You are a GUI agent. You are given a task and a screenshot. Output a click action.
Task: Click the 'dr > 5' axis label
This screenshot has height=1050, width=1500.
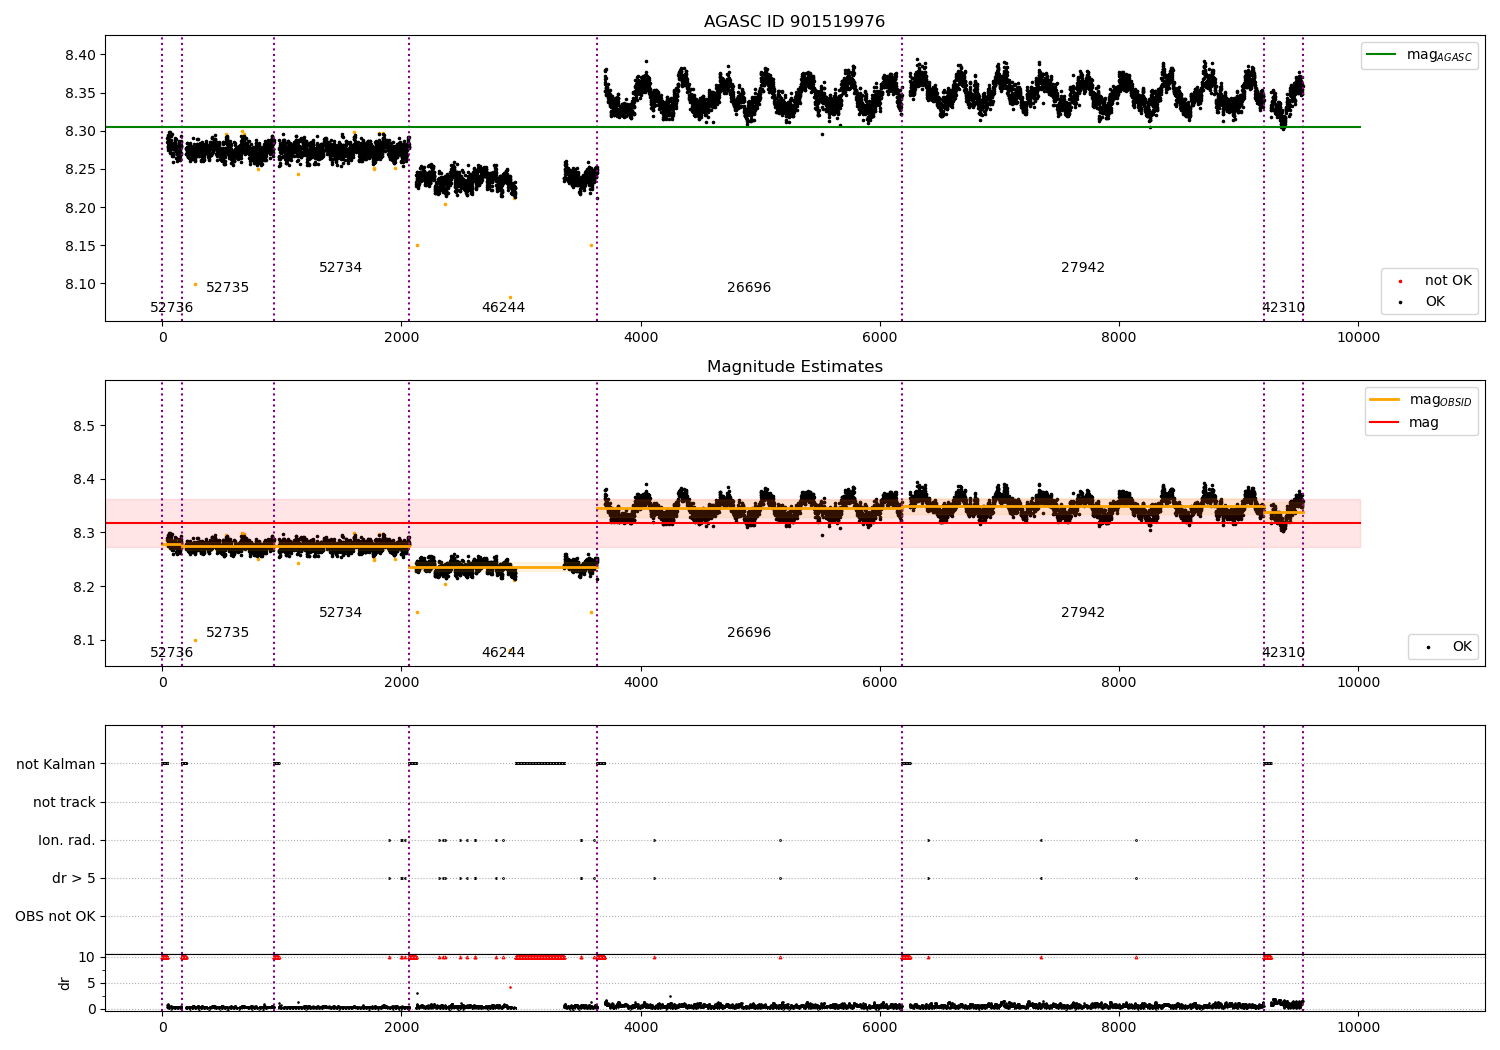click(74, 878)
